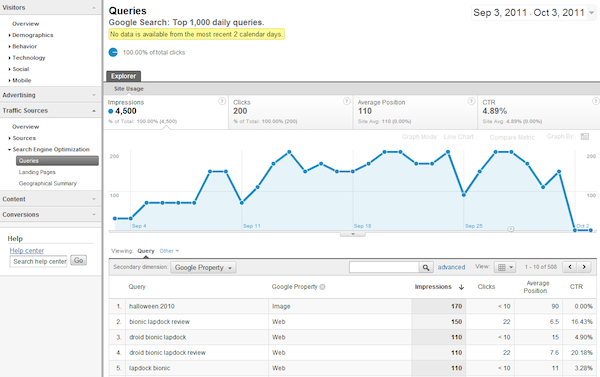Click the Help center link

pos(27,251)
